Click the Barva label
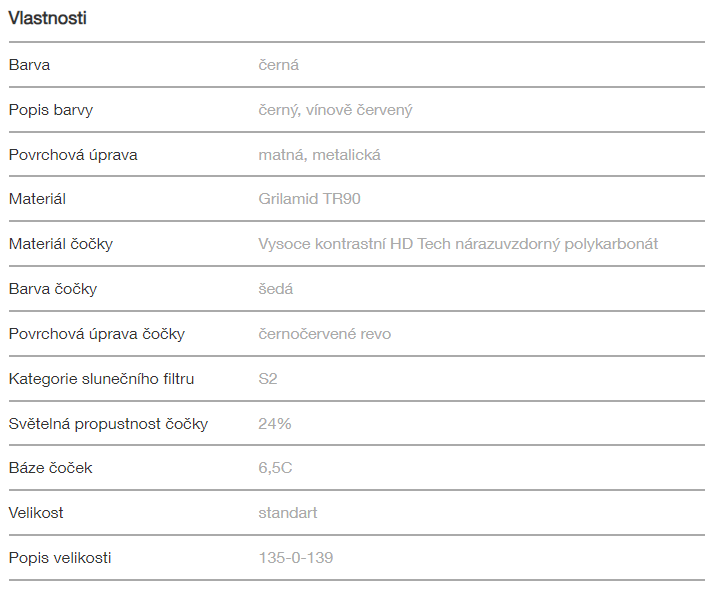This screenshot has width=705, height=601. pyautogui.click(x=29, y=65)
